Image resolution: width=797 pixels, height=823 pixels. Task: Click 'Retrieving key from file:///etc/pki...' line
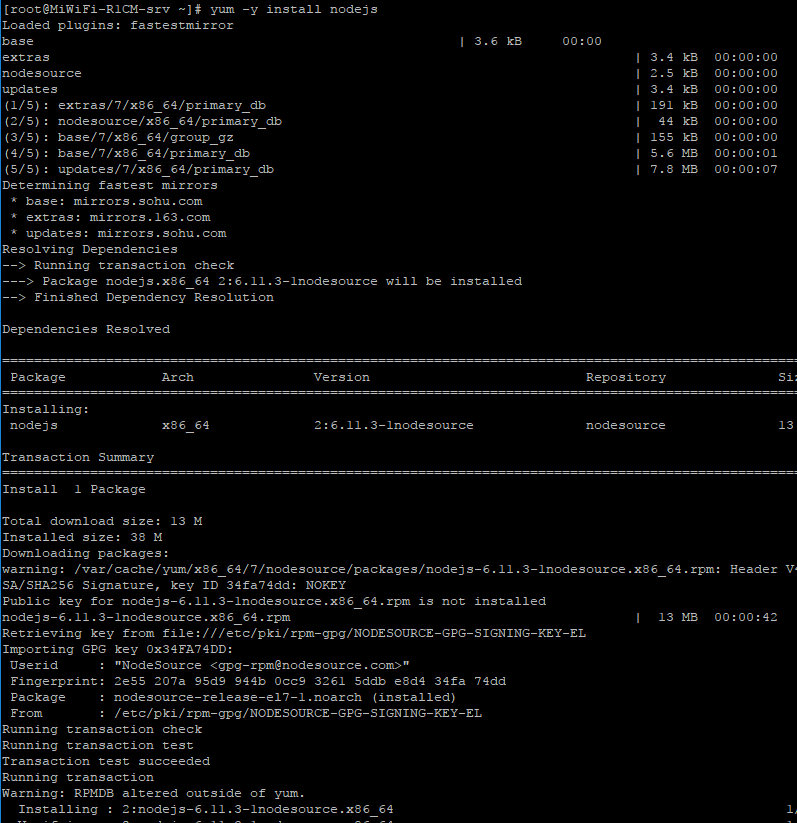point(294,634)
